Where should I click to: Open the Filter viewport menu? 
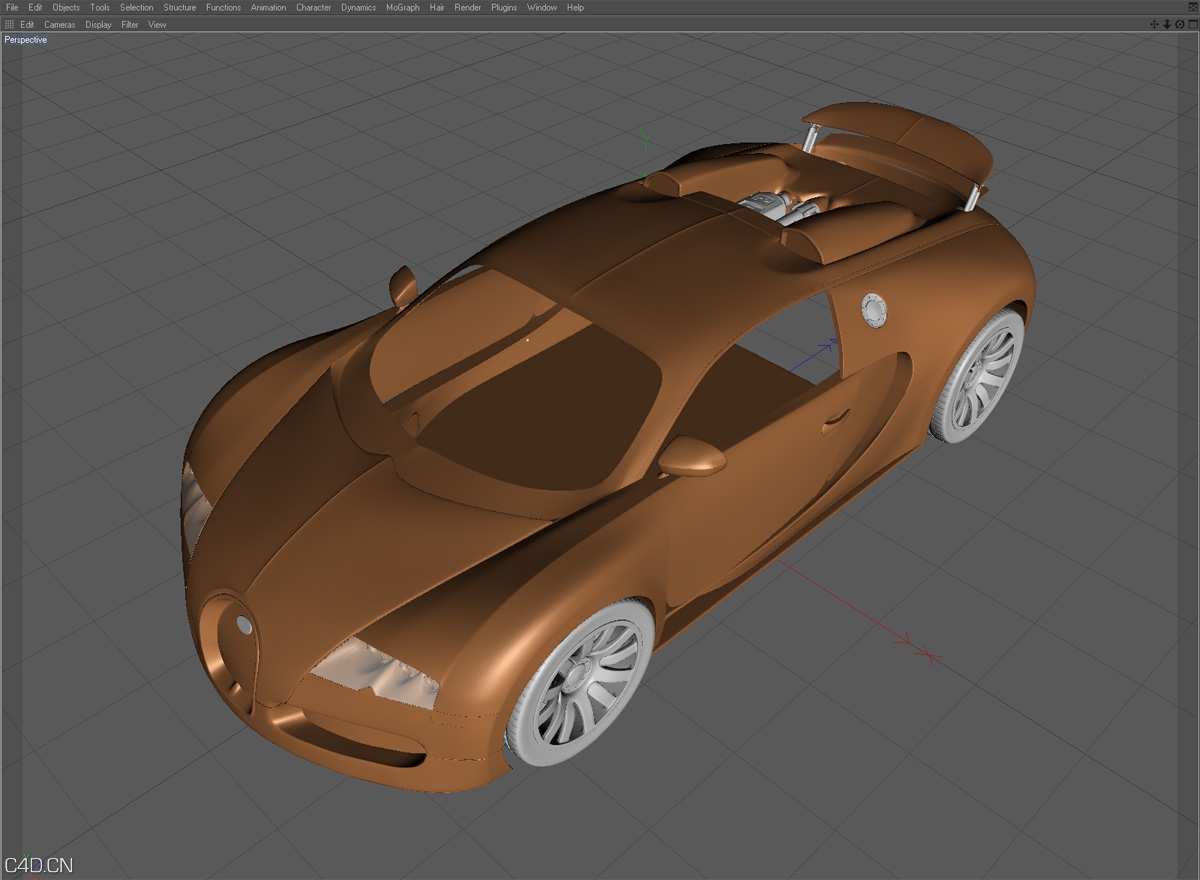pyautogui.click(x=130, y=24)
